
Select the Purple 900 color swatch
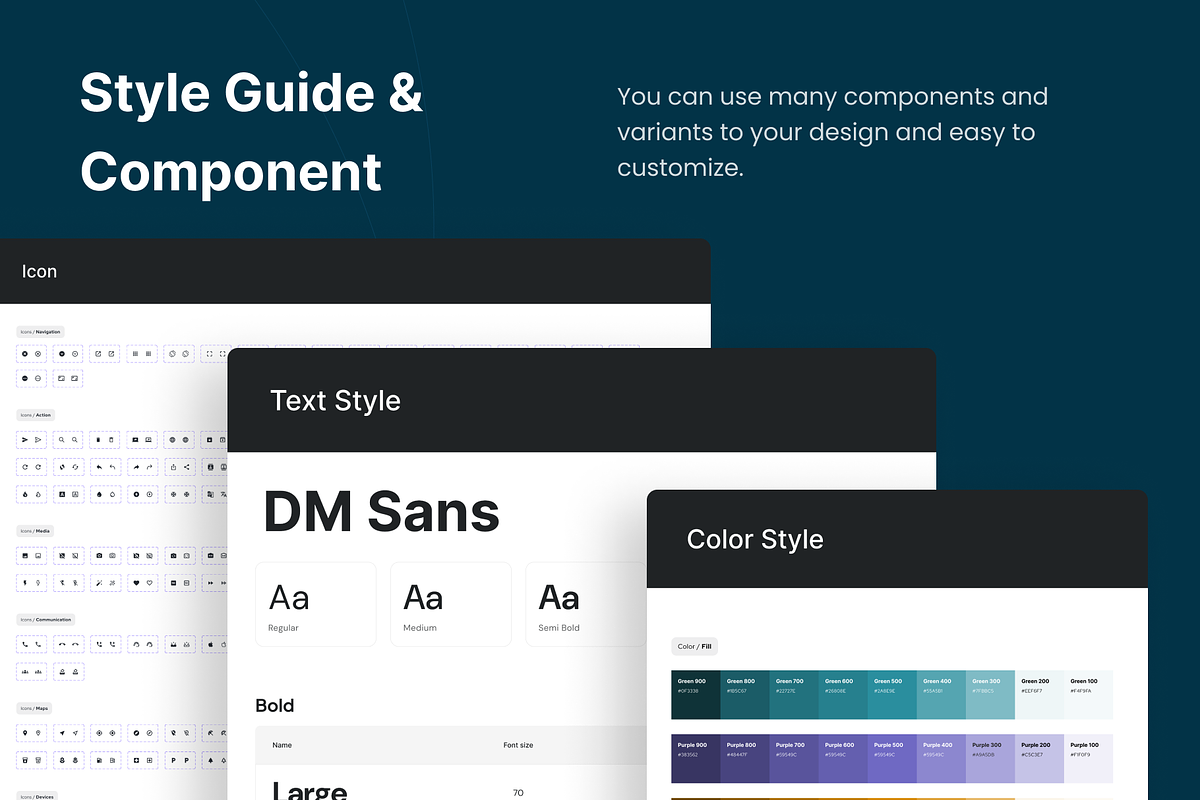click(696, 758)
